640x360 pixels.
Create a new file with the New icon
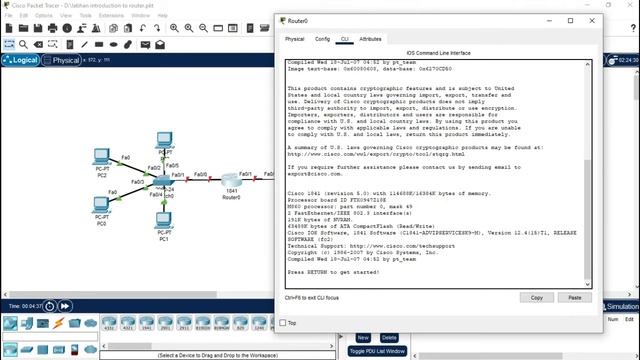coord(9,28)
